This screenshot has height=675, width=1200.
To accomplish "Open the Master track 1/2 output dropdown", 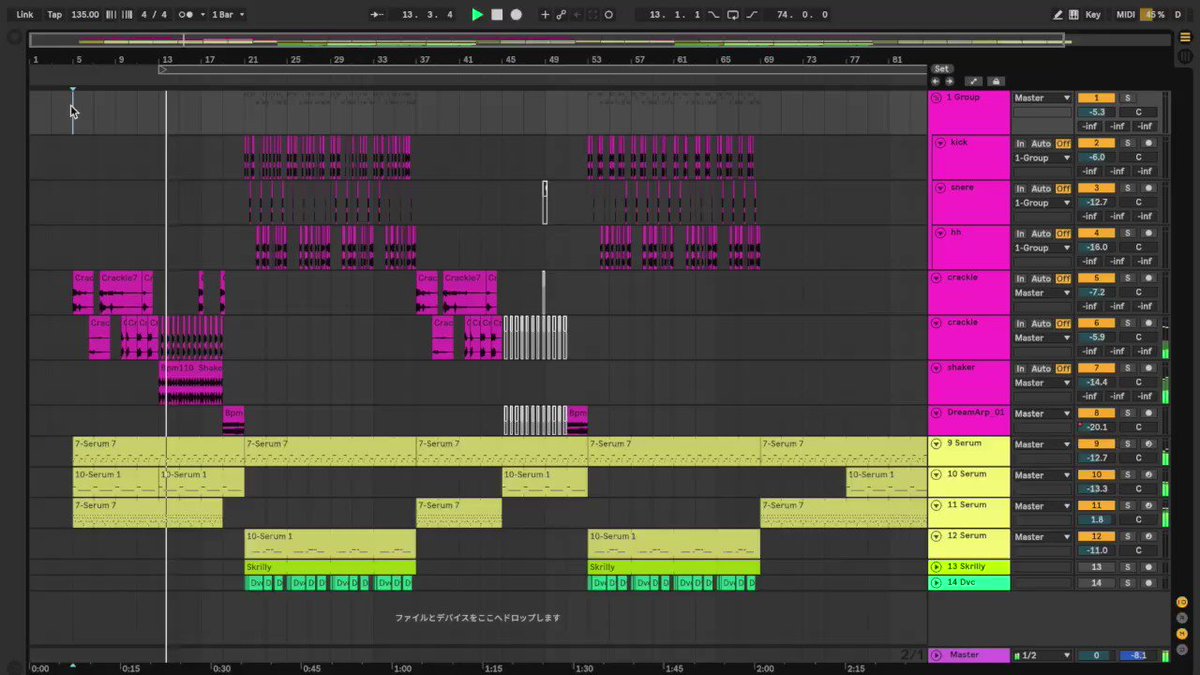I will [x=1043, y=655].
